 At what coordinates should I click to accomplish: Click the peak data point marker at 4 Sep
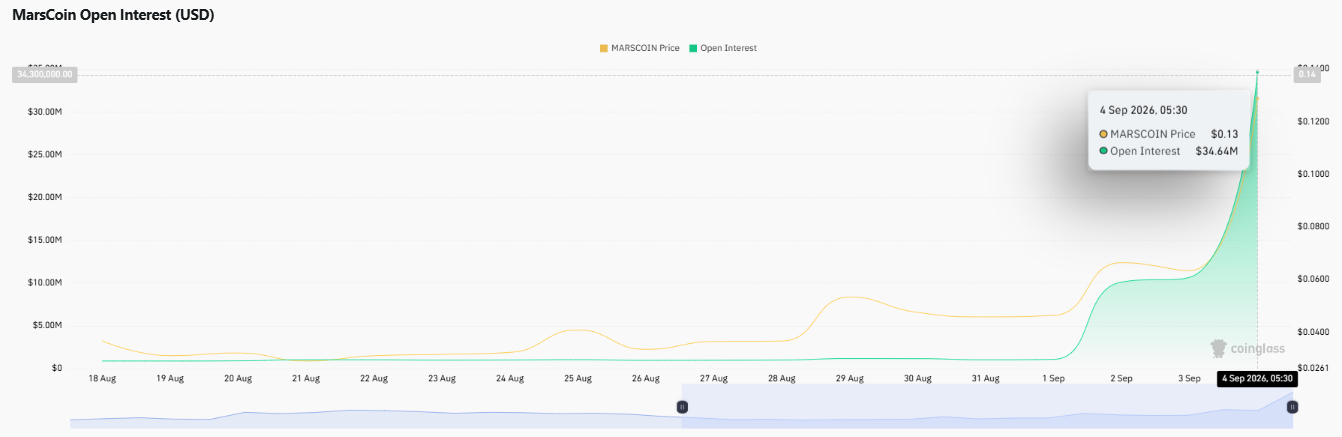1257,72
